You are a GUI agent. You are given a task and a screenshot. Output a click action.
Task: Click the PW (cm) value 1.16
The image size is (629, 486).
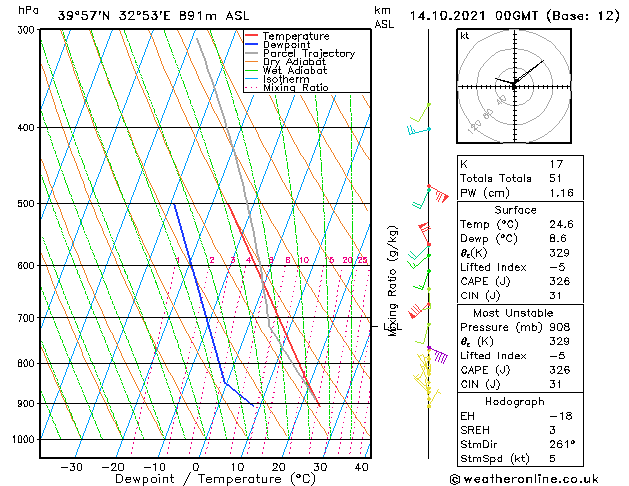coord(562,193)
